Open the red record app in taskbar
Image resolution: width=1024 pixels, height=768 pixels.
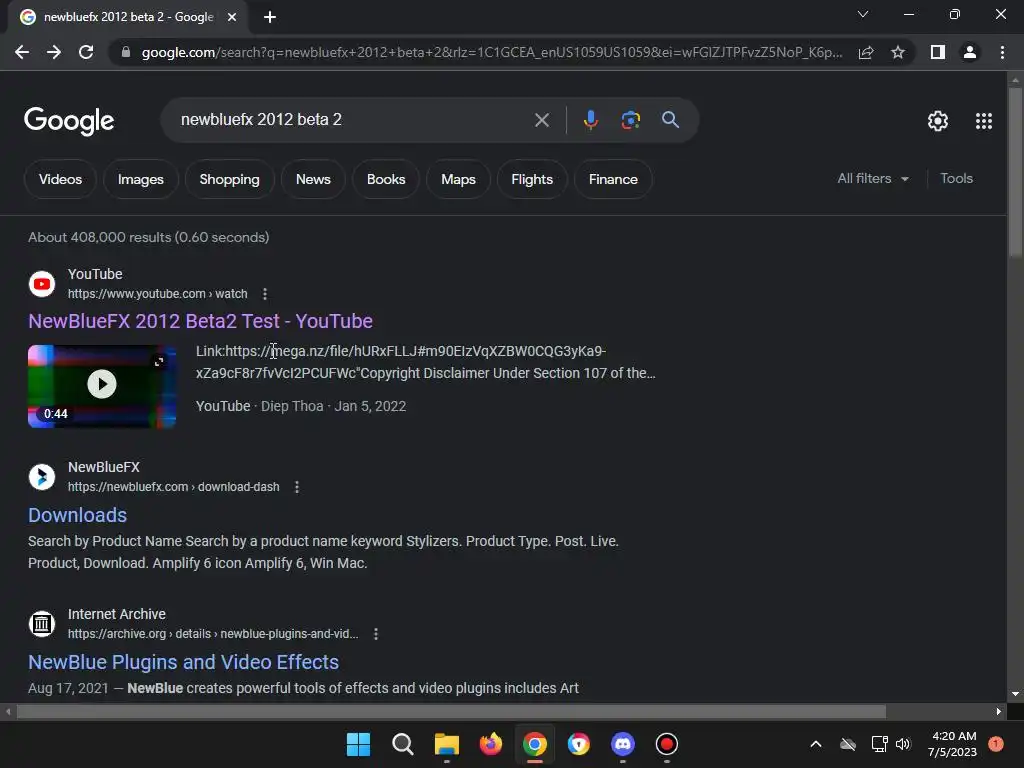667,744
